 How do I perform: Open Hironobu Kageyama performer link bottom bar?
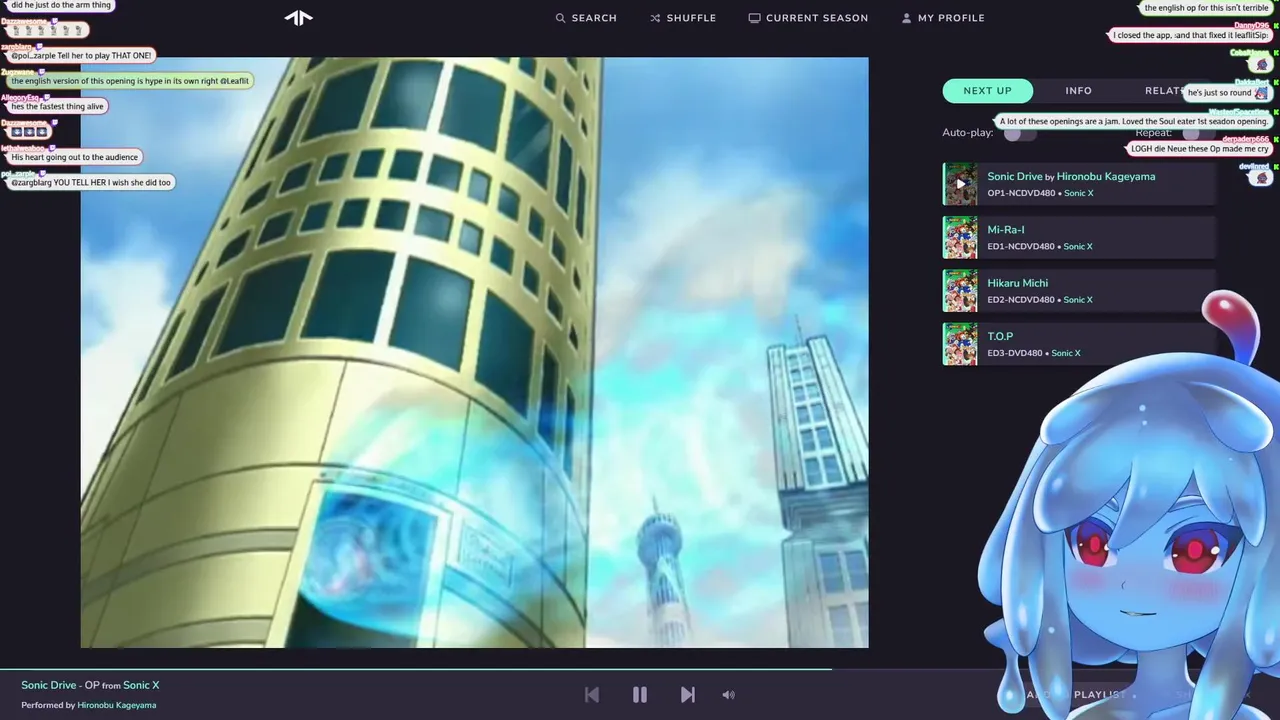[x=117, y=705]
